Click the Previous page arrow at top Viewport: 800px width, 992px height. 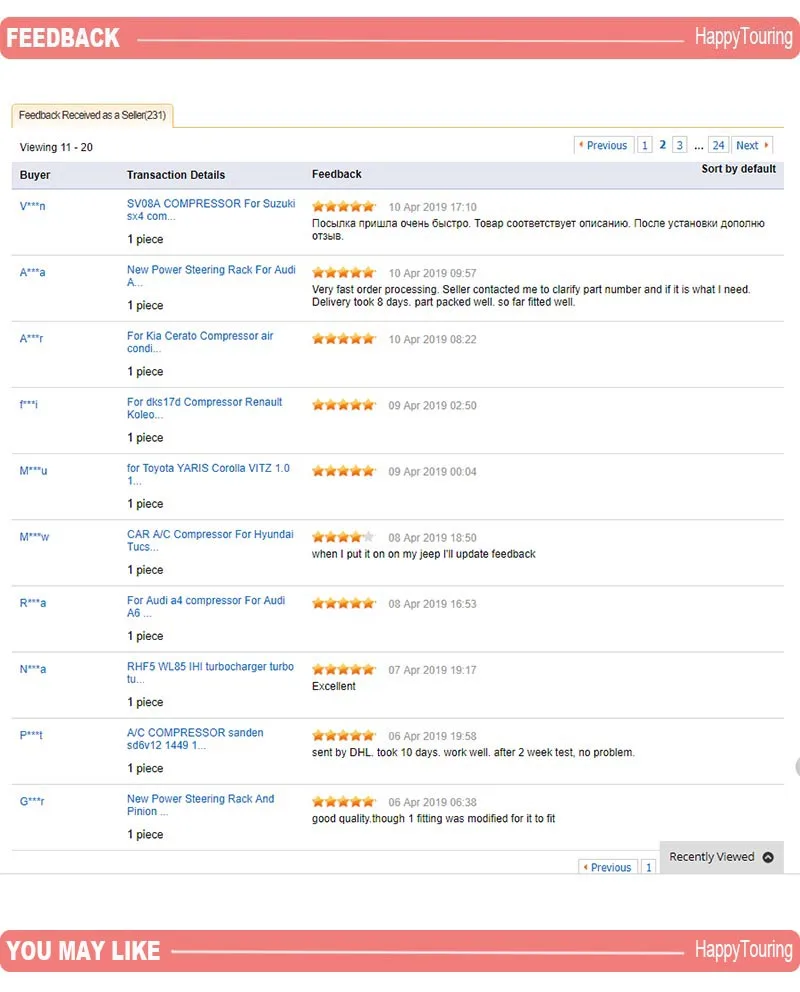(602, 146)
